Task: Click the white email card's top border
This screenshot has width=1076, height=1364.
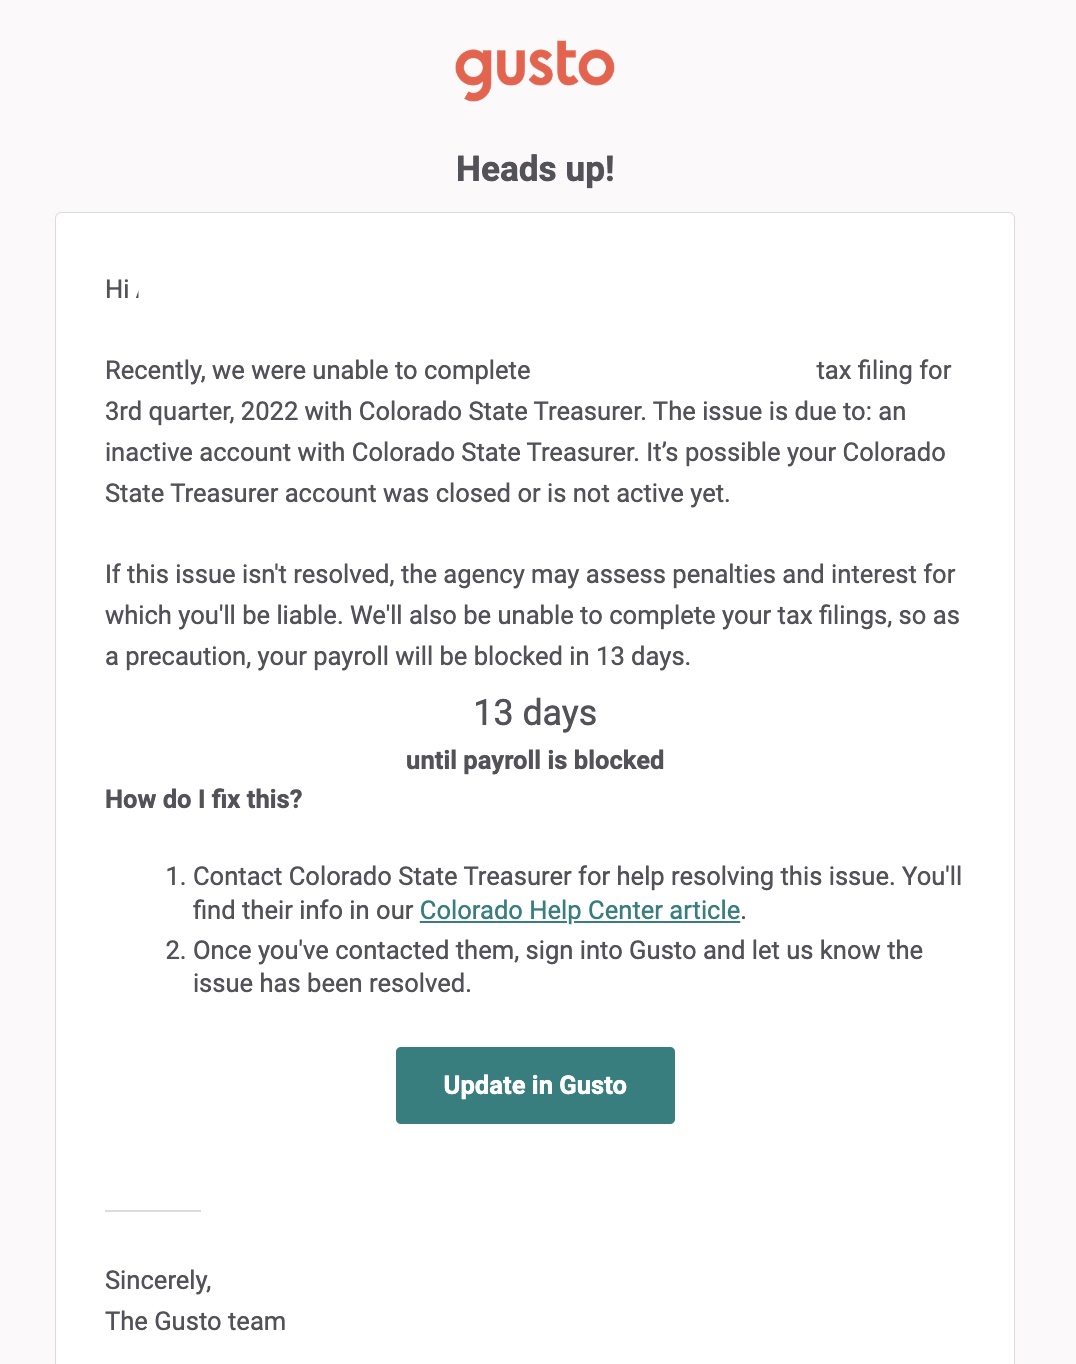Action: coord(535,213)
